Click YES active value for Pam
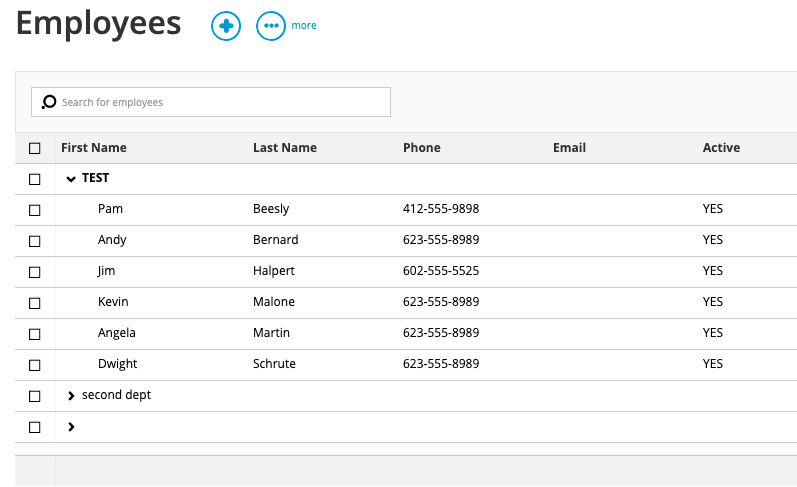797x487 pixels. click(713, 208)
